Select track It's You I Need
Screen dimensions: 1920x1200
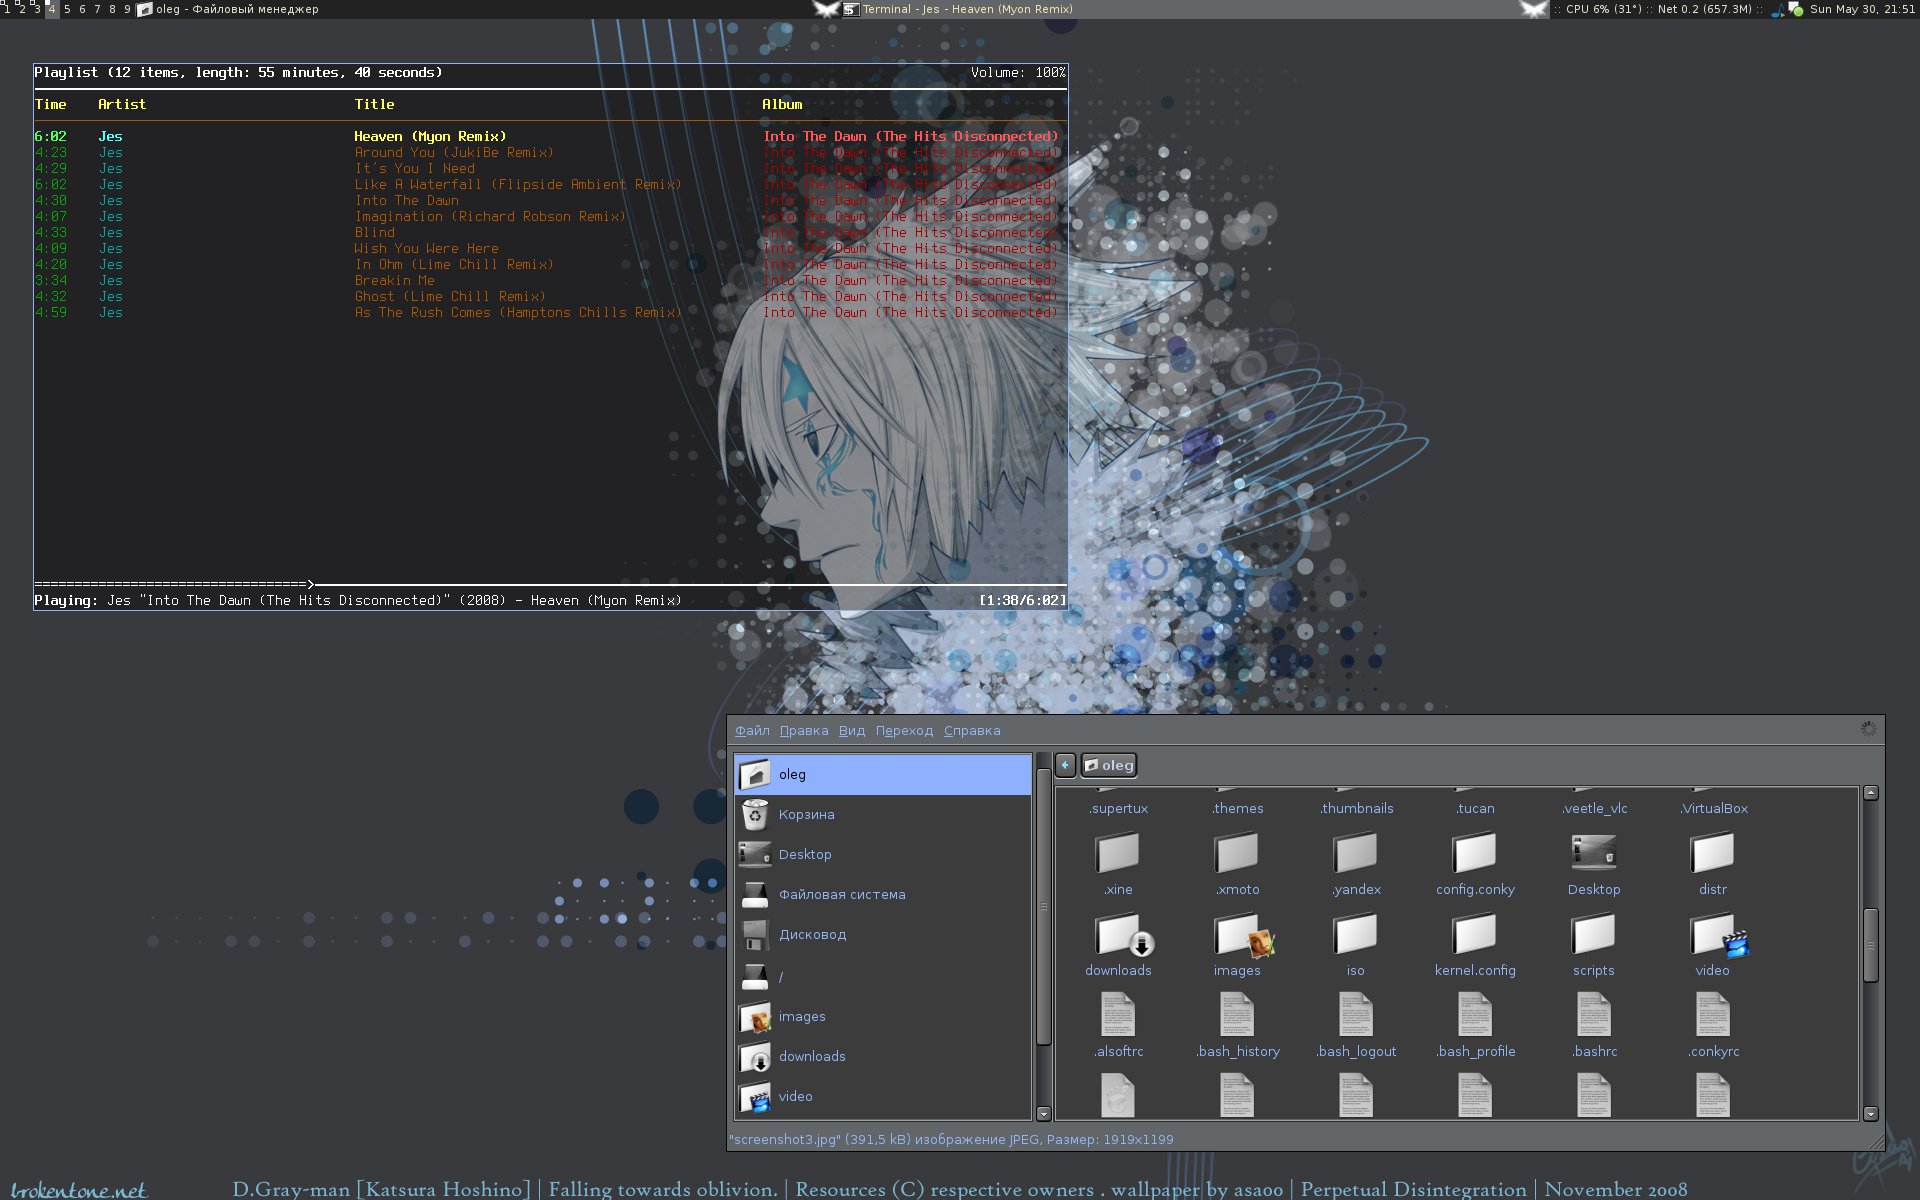point(414,168)
